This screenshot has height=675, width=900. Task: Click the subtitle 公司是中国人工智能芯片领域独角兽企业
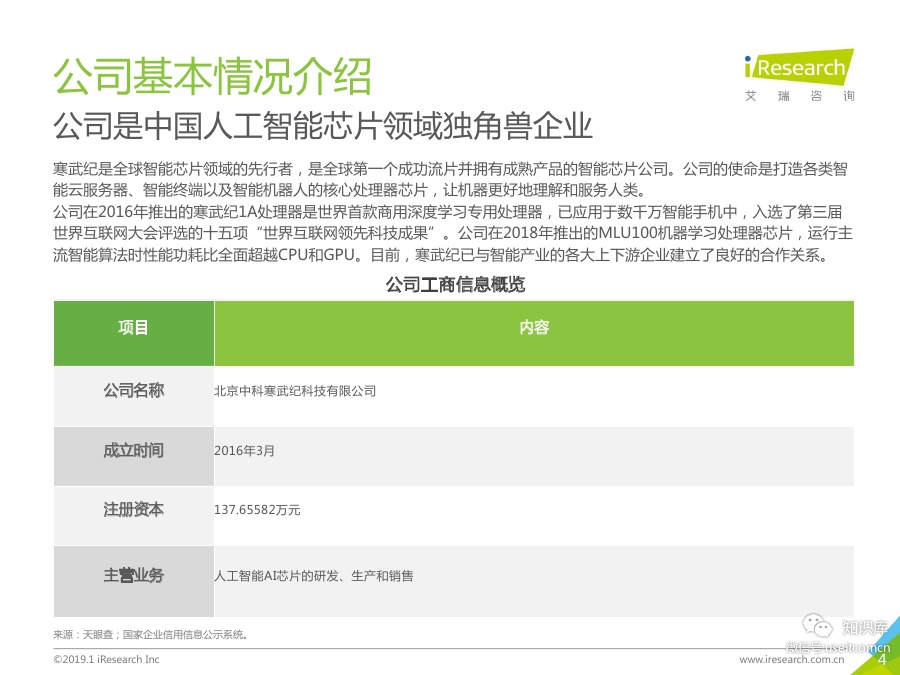[x=323, y=126]
